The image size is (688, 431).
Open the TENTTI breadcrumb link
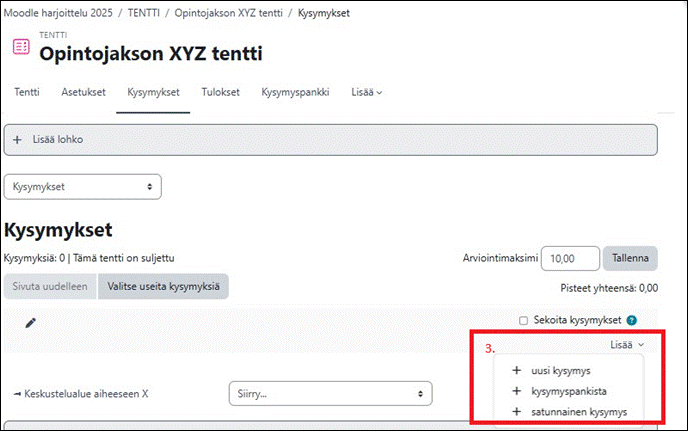143,13
